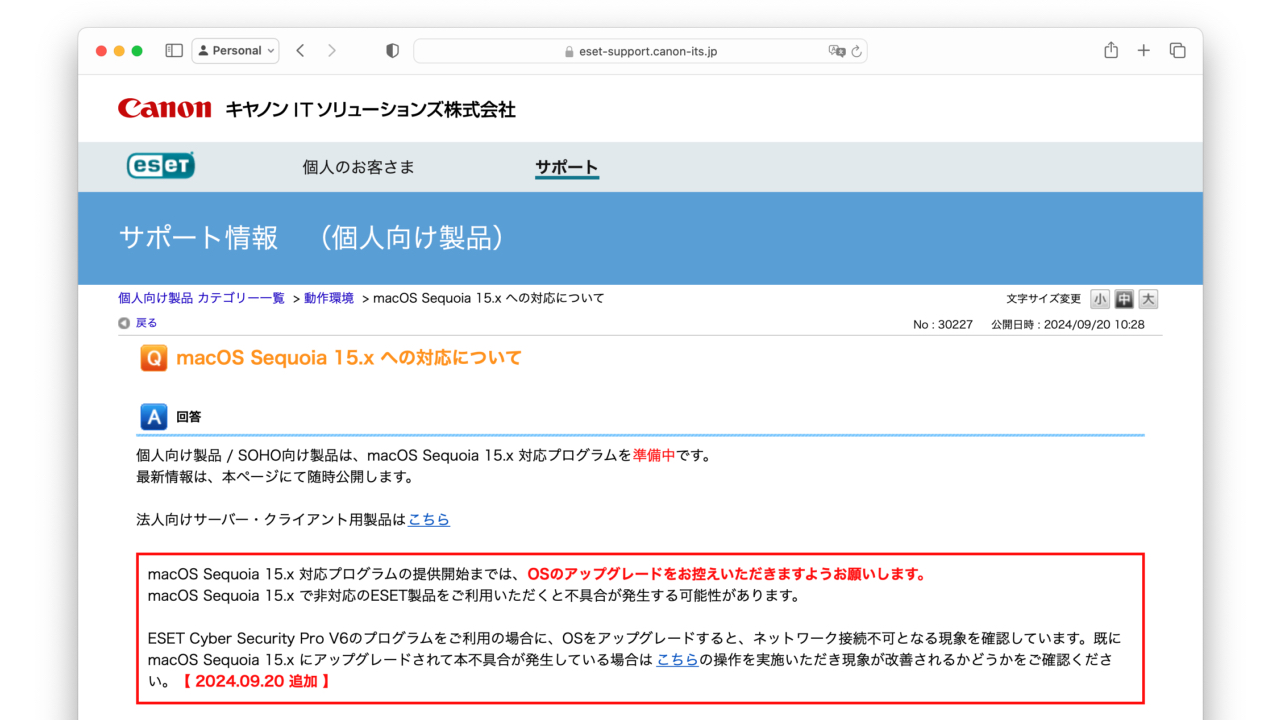Reload the page using the refresh icon
1280x720 pixels.
point(857,51)
